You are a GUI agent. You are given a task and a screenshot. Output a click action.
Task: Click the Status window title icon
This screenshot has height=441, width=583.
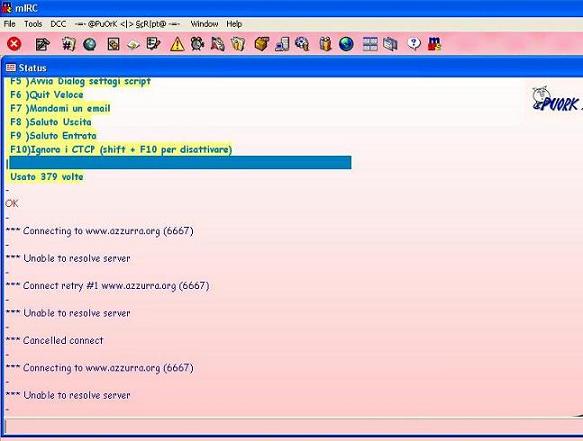(11, 68)
